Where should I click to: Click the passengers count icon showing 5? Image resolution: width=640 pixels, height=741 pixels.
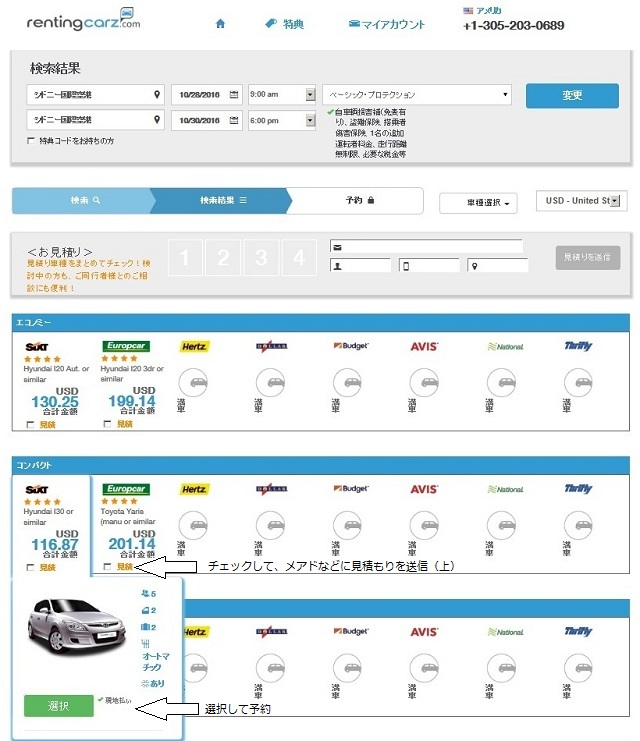pyautogui.click(x=148, y=594)
